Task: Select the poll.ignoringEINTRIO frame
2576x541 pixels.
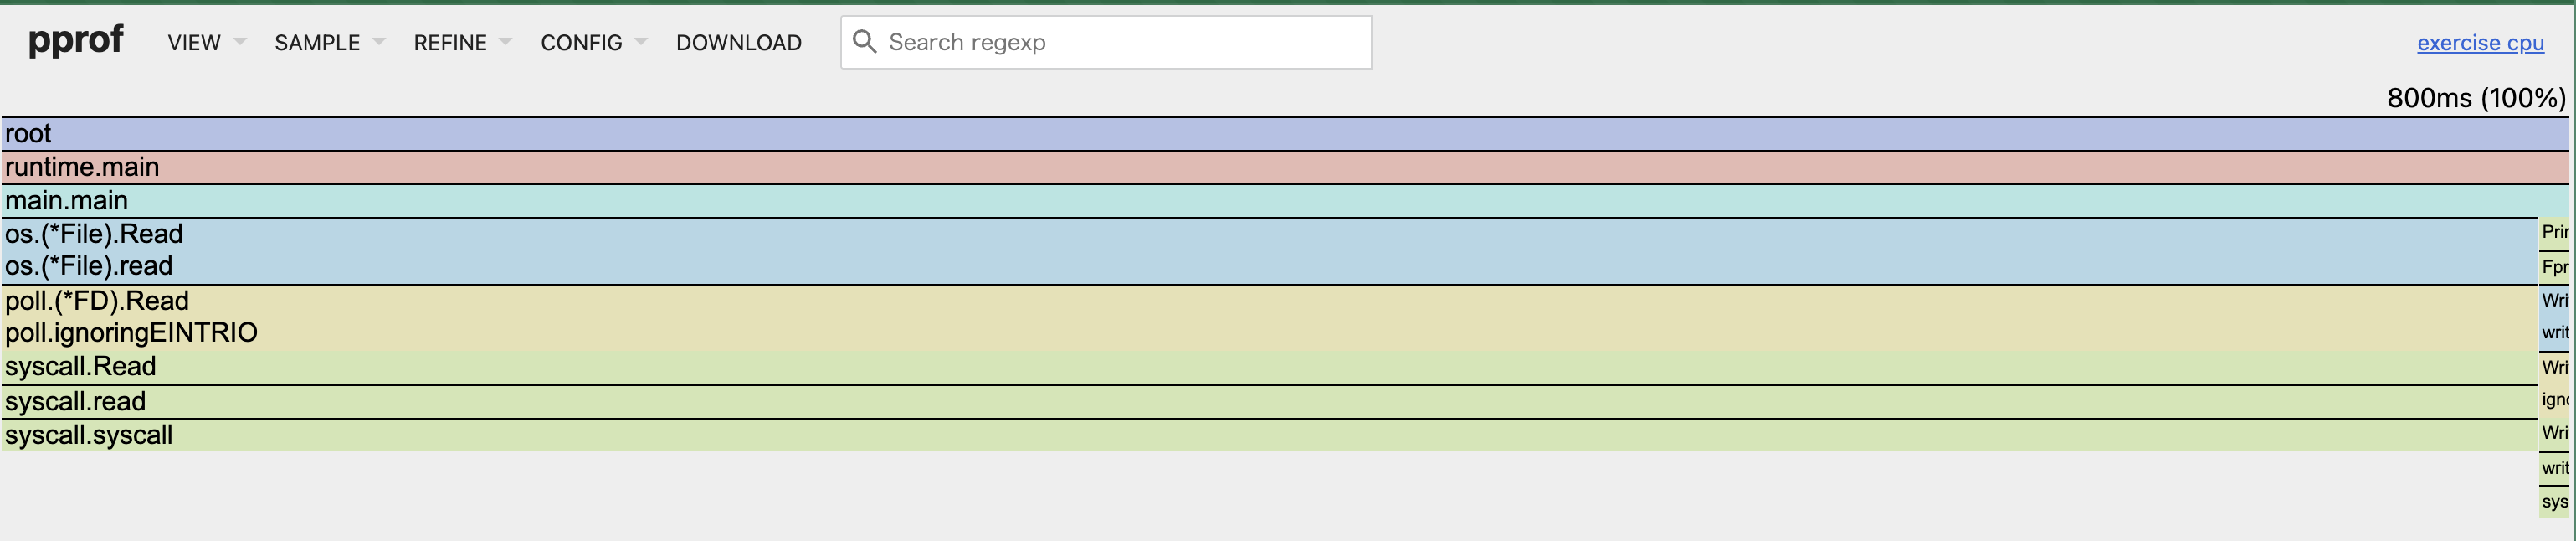Action: click(x=1270, y=333)
